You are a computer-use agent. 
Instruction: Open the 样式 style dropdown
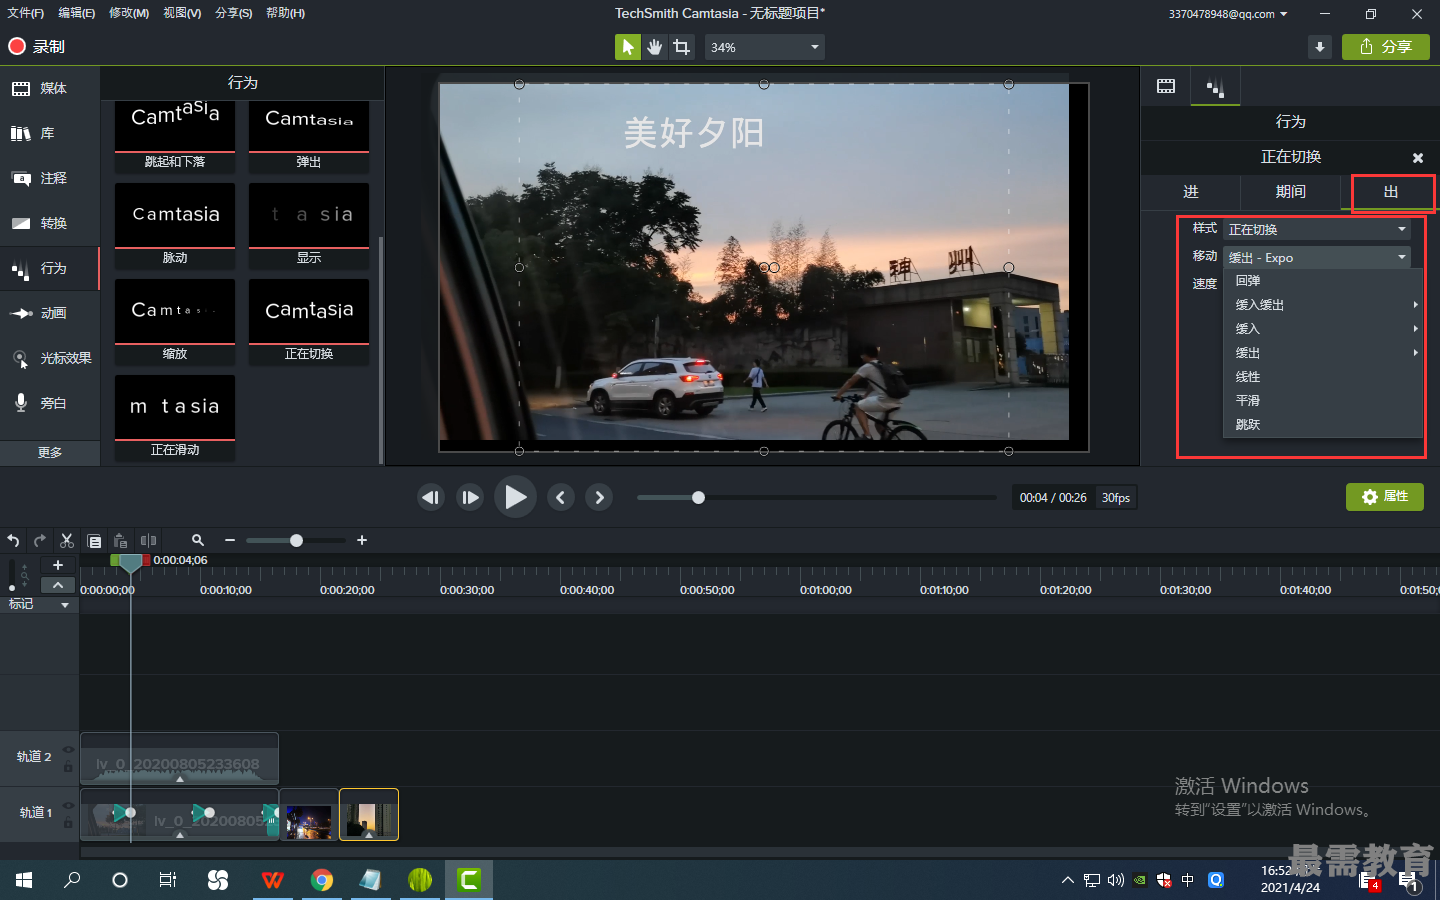tap(1317, 229)
